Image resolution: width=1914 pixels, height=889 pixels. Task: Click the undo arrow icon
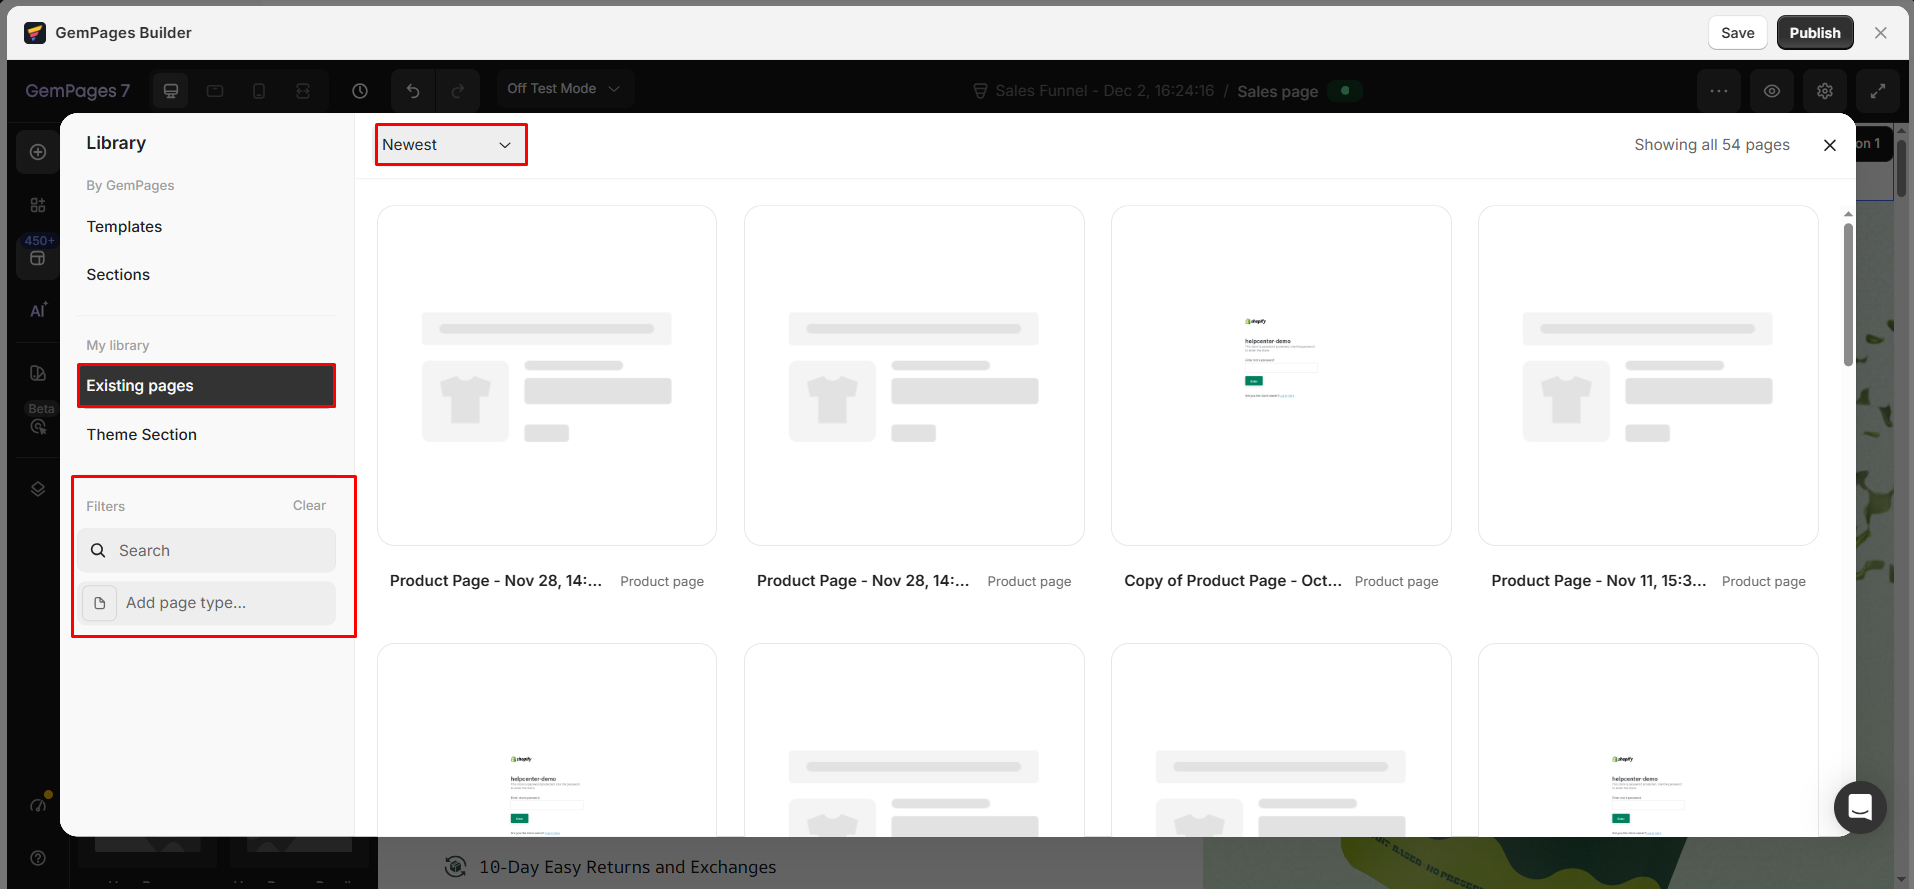point(413,91)
